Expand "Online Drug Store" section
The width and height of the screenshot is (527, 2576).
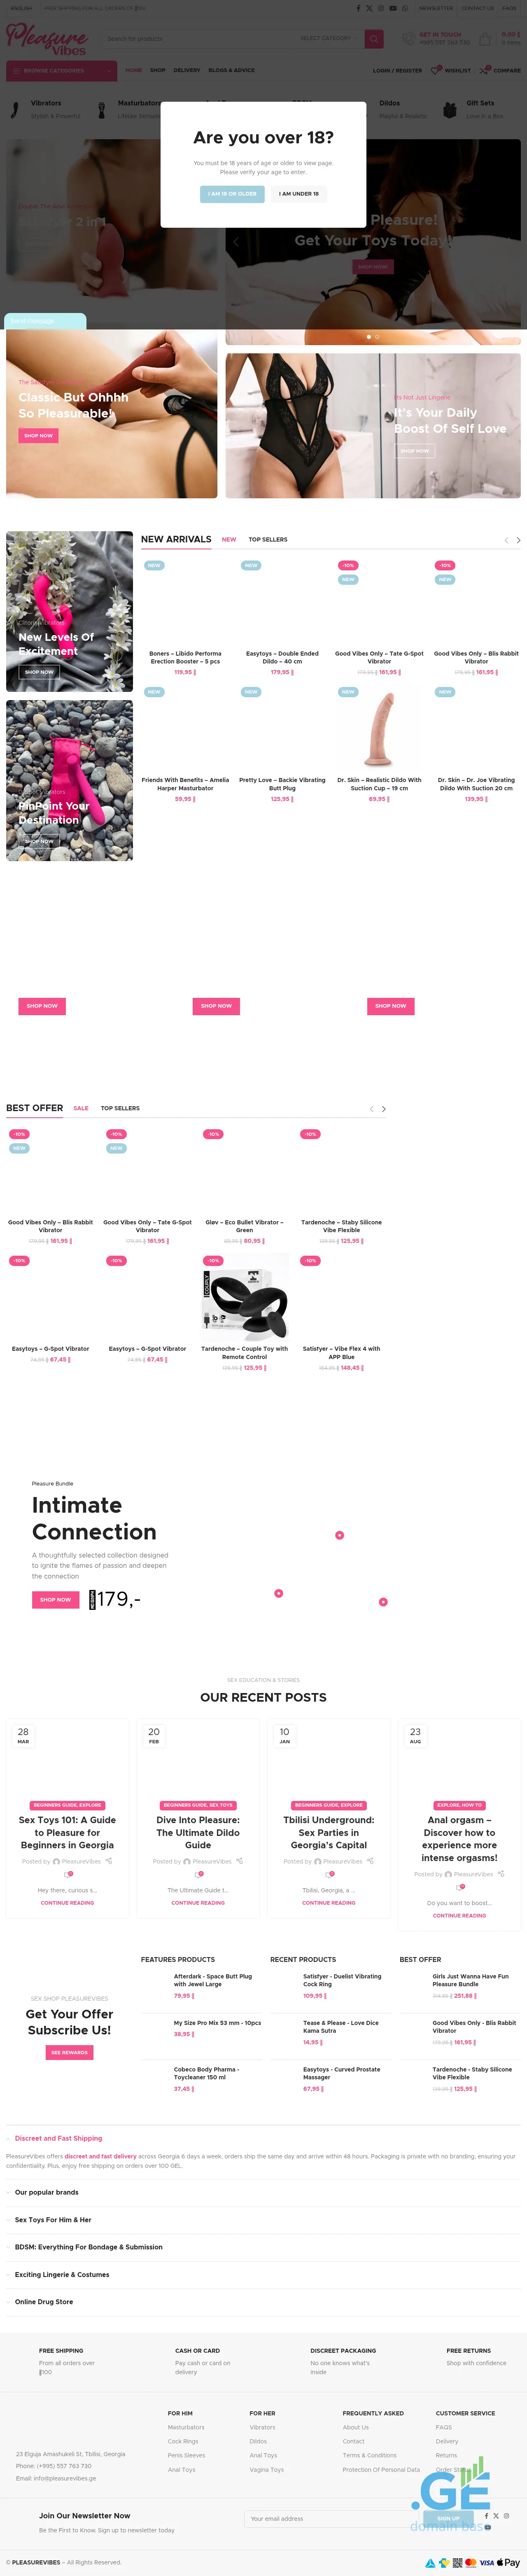tap(44, 2302)
